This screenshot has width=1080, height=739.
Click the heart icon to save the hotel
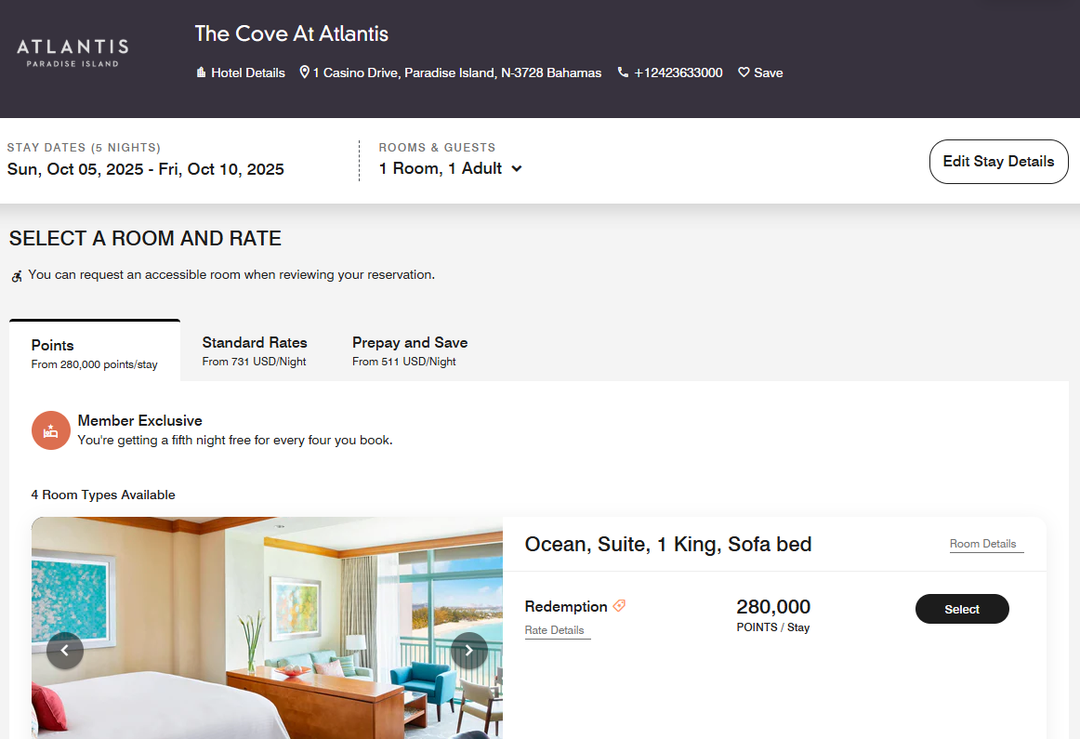click(x=742, y=72)
